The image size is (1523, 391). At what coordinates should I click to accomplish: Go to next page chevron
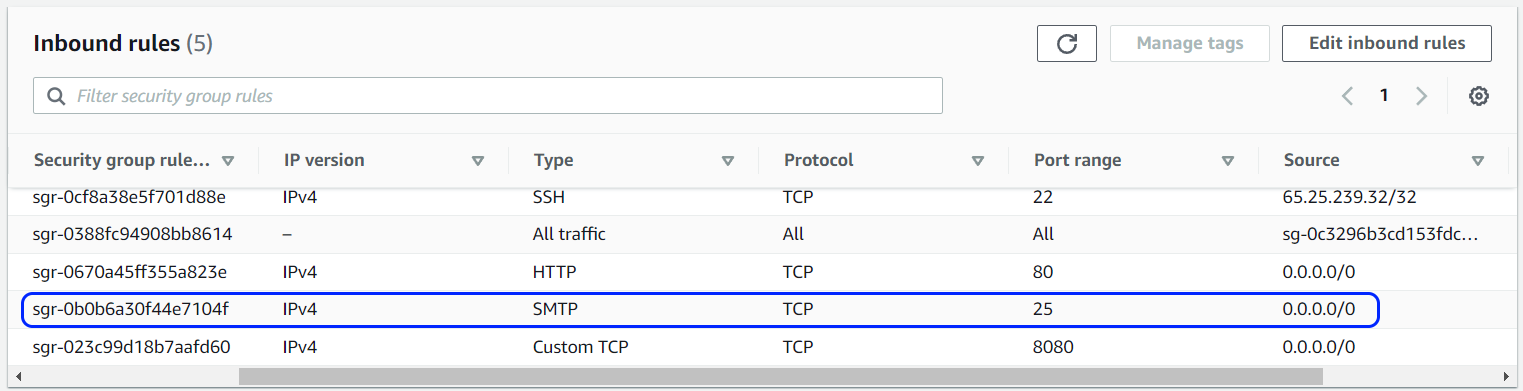1421,96
